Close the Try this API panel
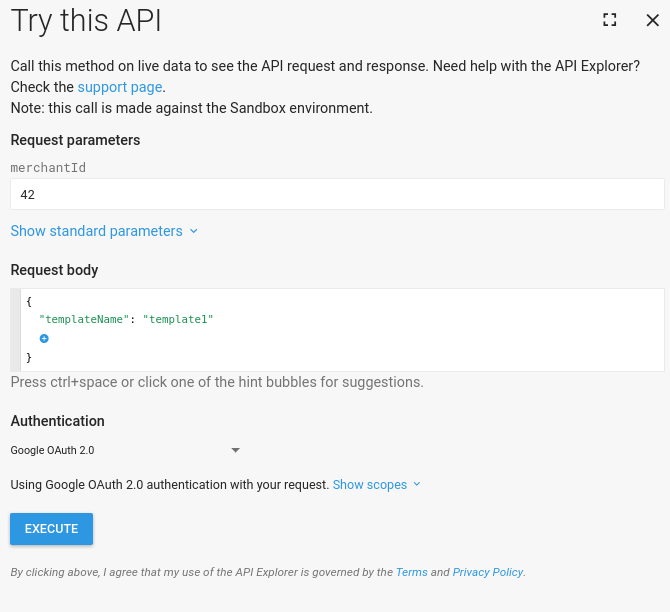 [x=652, y=19]
